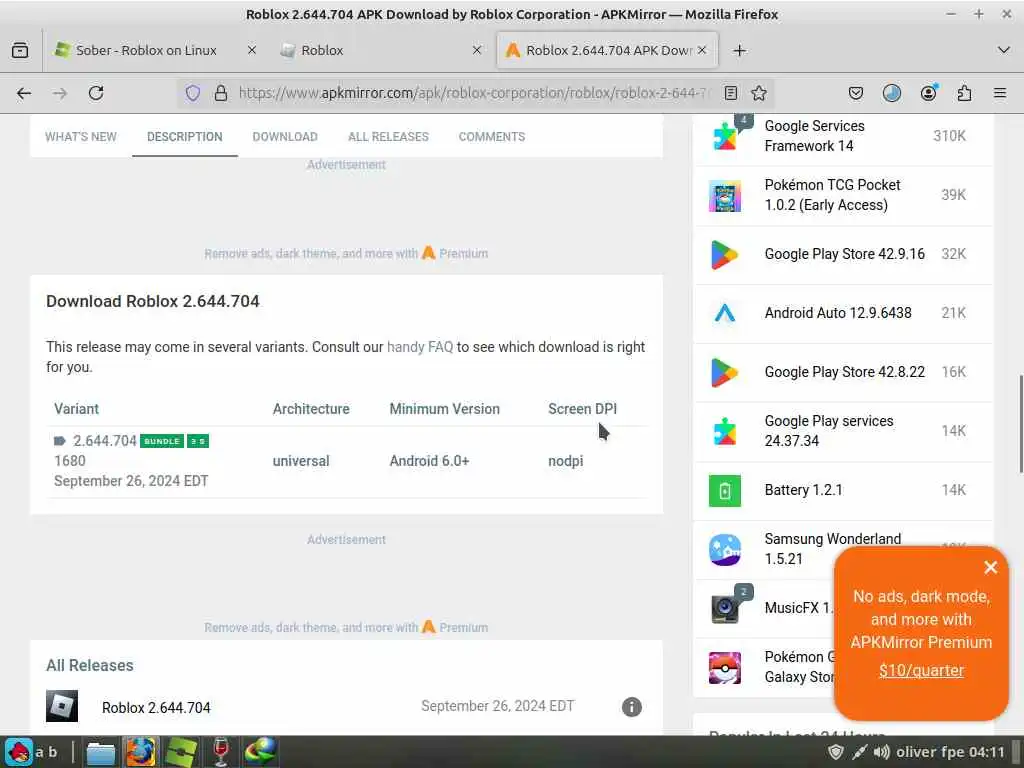This screenshot has width=1024, height=768.
Task: Click the Roblox app thumbnail in All Releases
Action: [62, 706]
